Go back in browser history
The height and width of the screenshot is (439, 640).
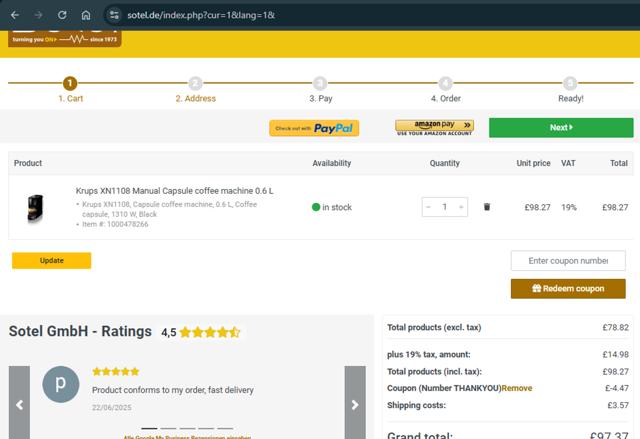tap(15, 15)
